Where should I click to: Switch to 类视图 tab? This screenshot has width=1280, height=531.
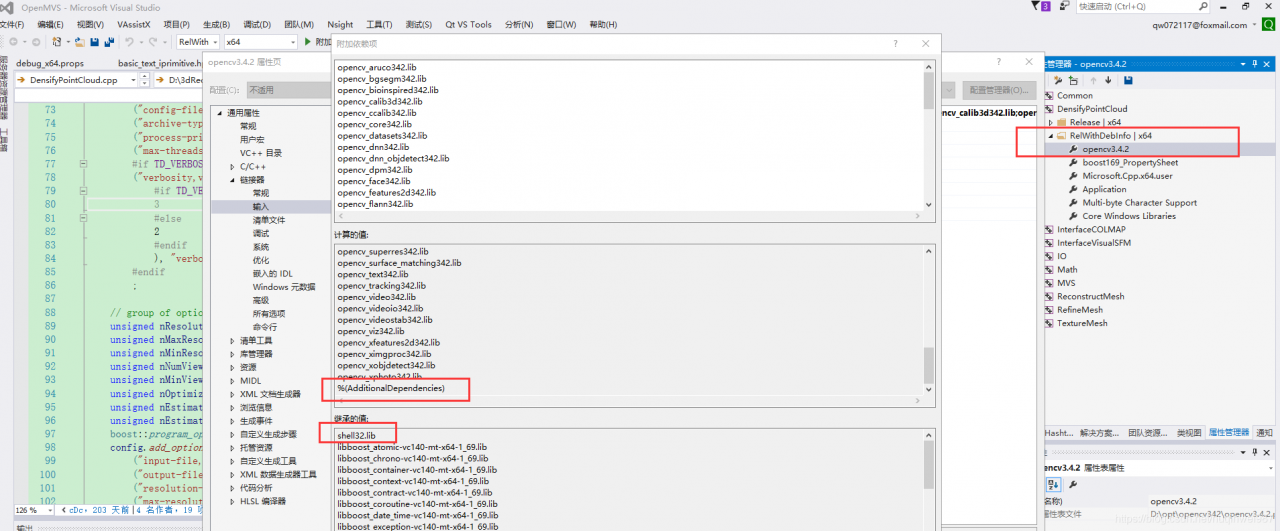pos(1189,433)
